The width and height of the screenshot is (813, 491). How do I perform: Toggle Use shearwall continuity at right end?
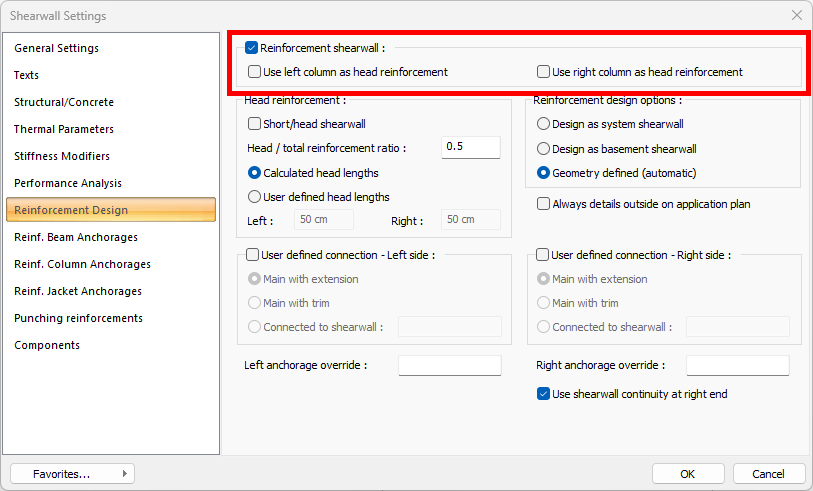544,394
